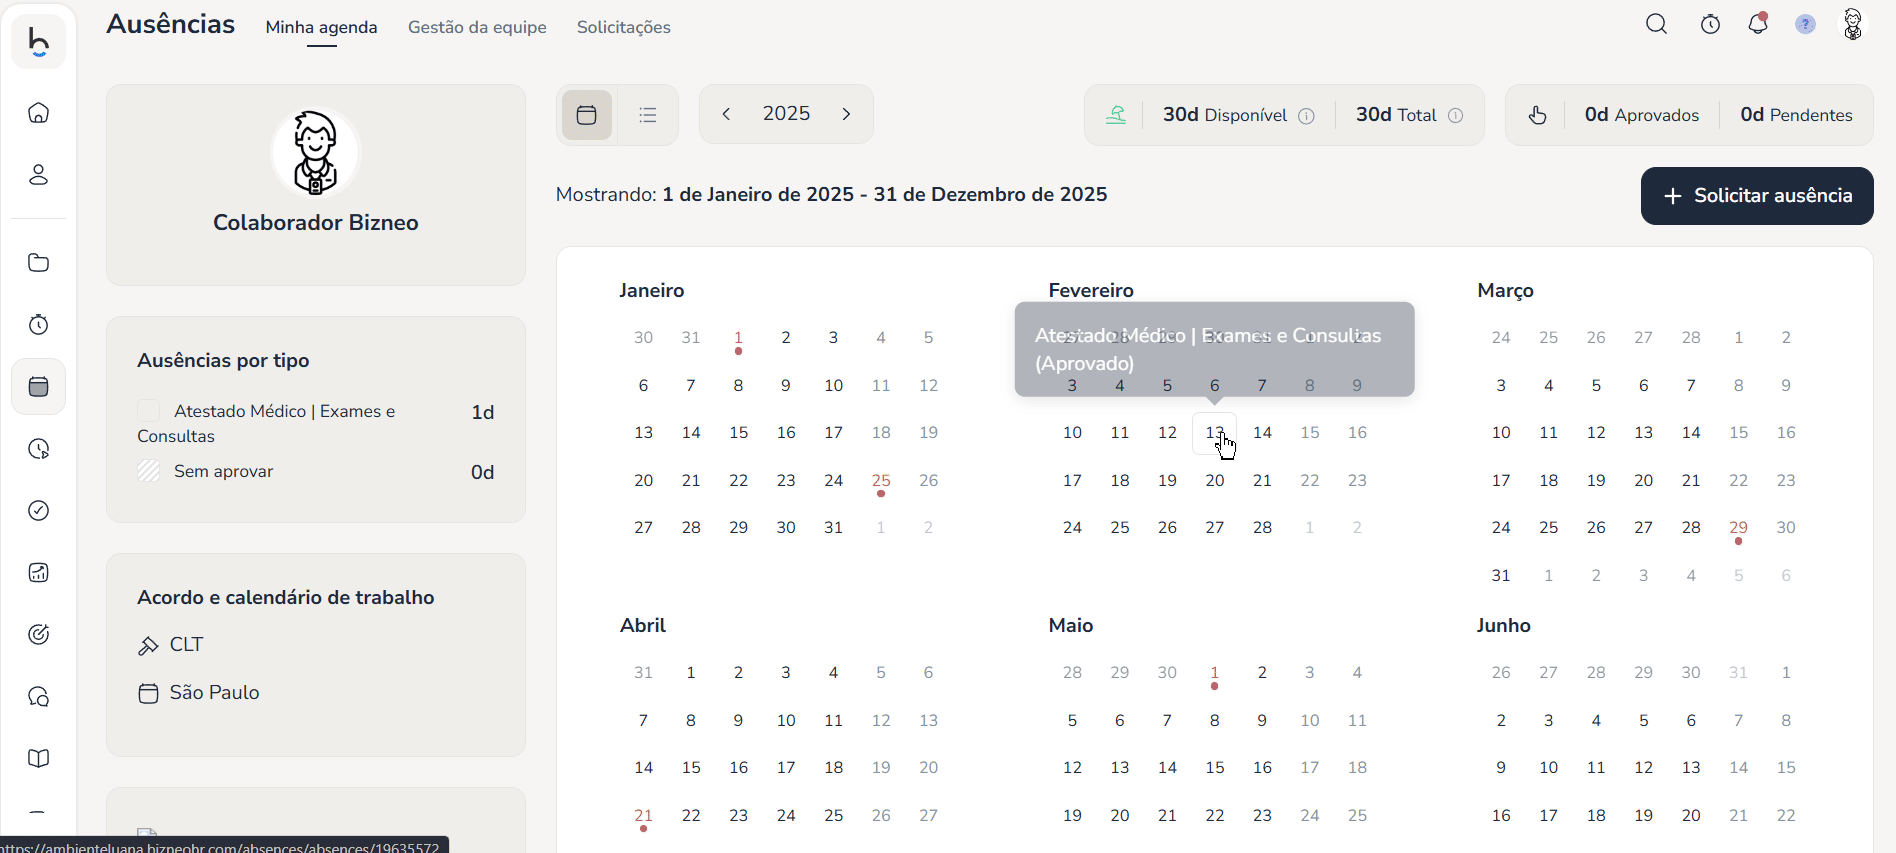Click the people icon in sidebar
Image resolution: width=1896 pixels, height=853 pixels.
[x=39, y=175]
